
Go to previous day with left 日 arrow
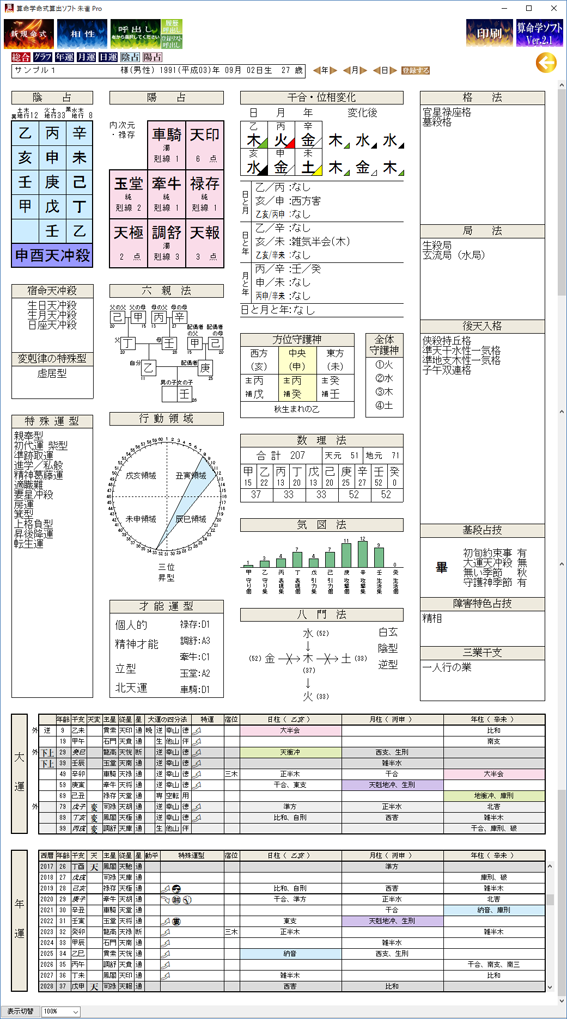pyautogui.click(x=376, y=70)
